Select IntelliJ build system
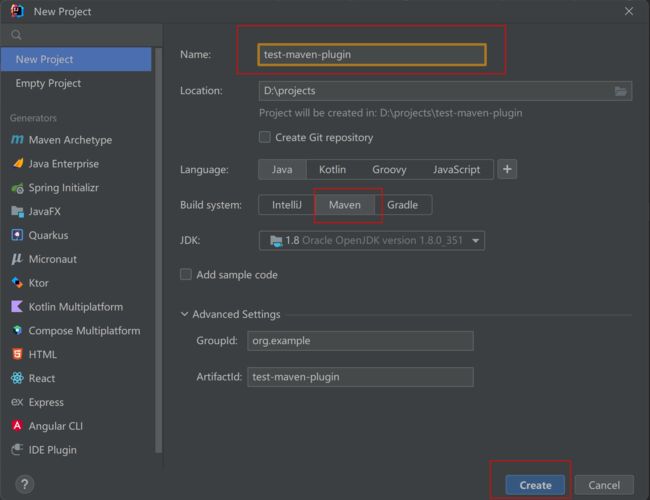 coord(287,205)
